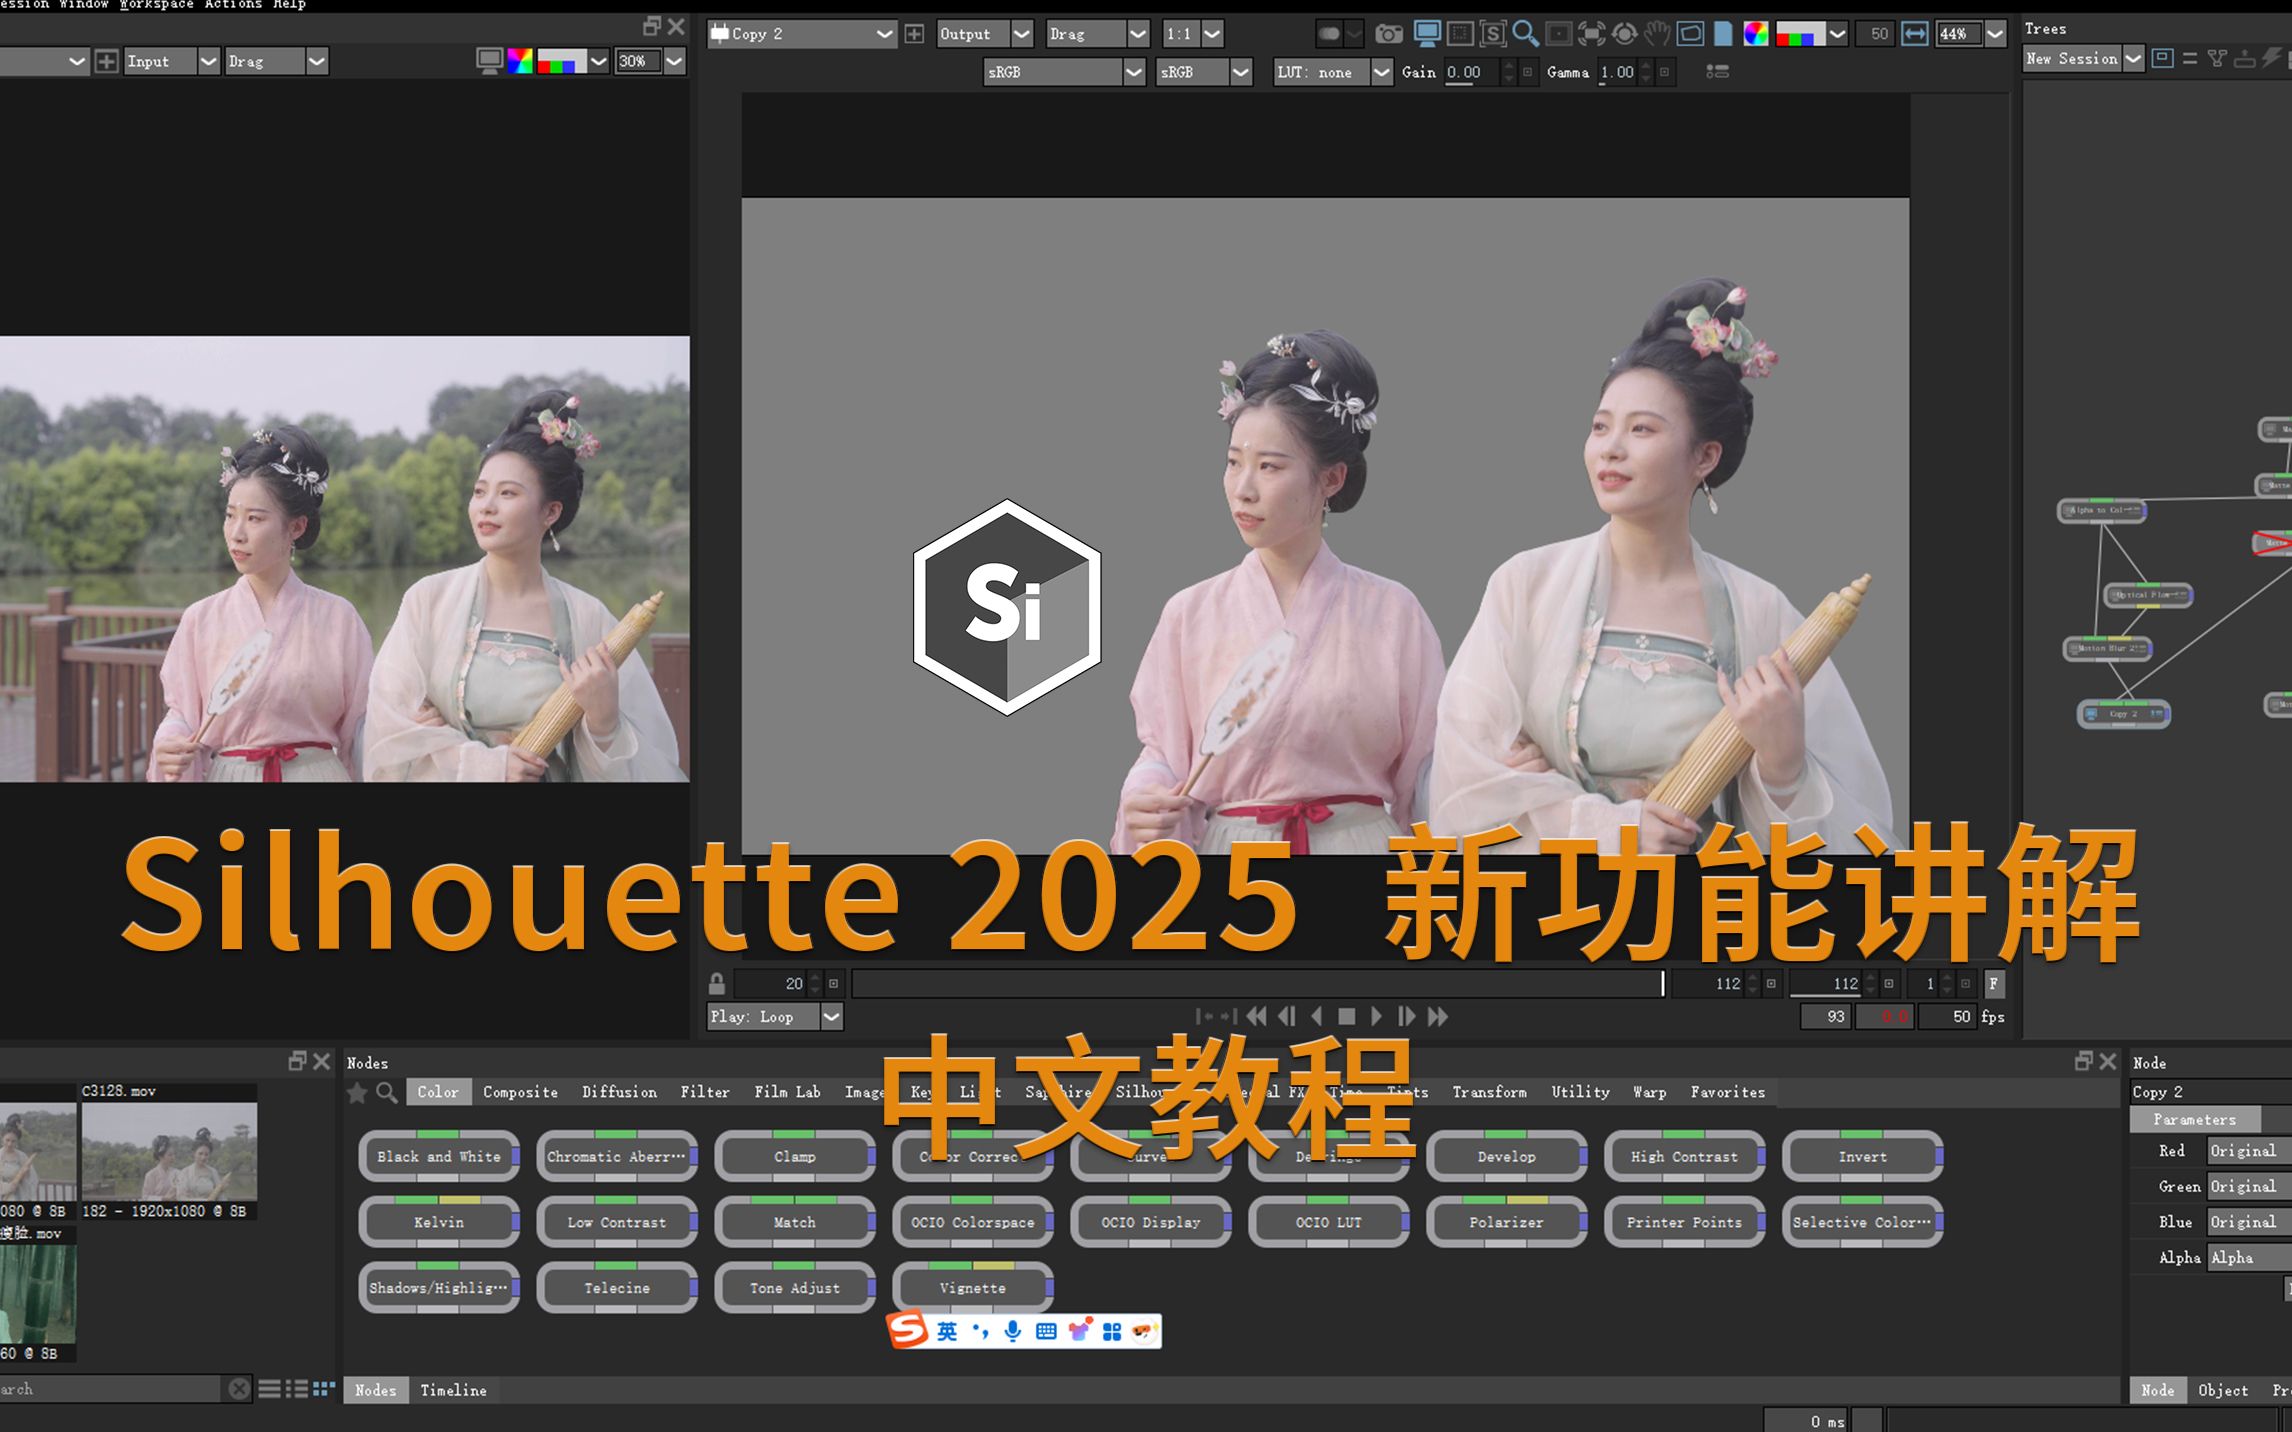Activate the hand pan tool
Screen dimensions: 2292x1432
(1657, 34)
